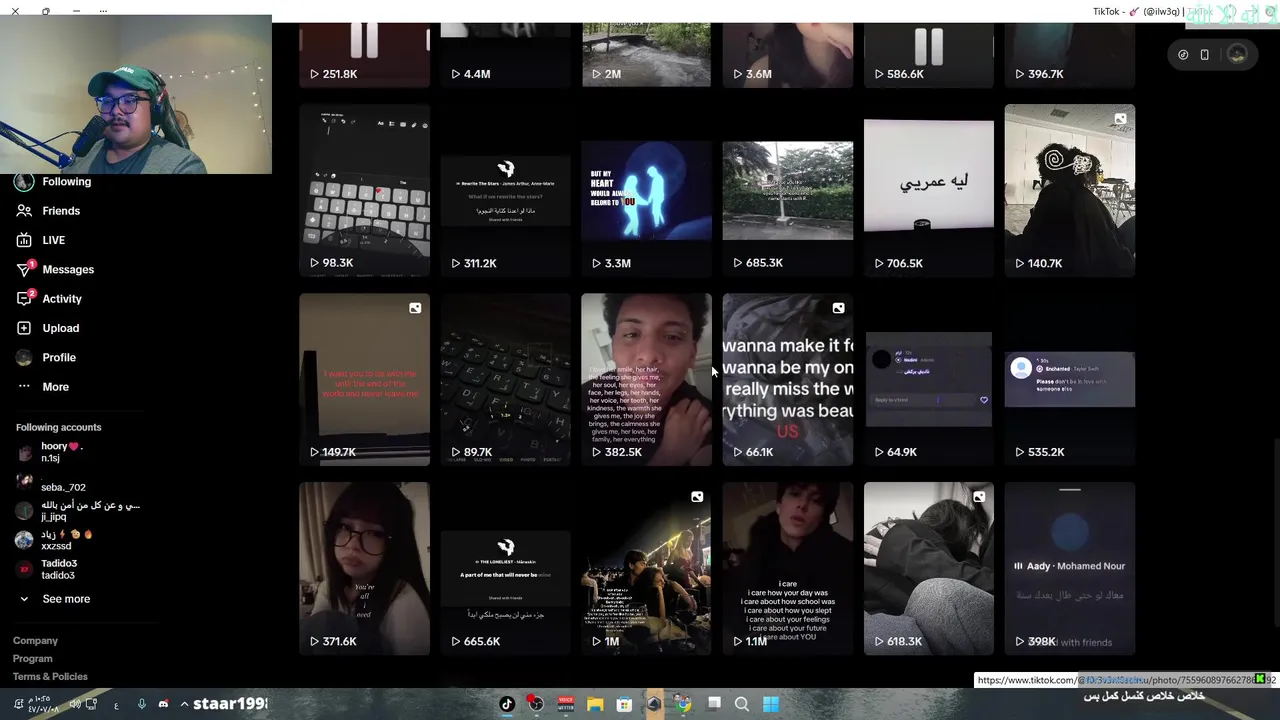Open the dark keyboard video with 89.7K views
Screen dimensions: 1280x720
pyautogui.click(x=505, y=379)
